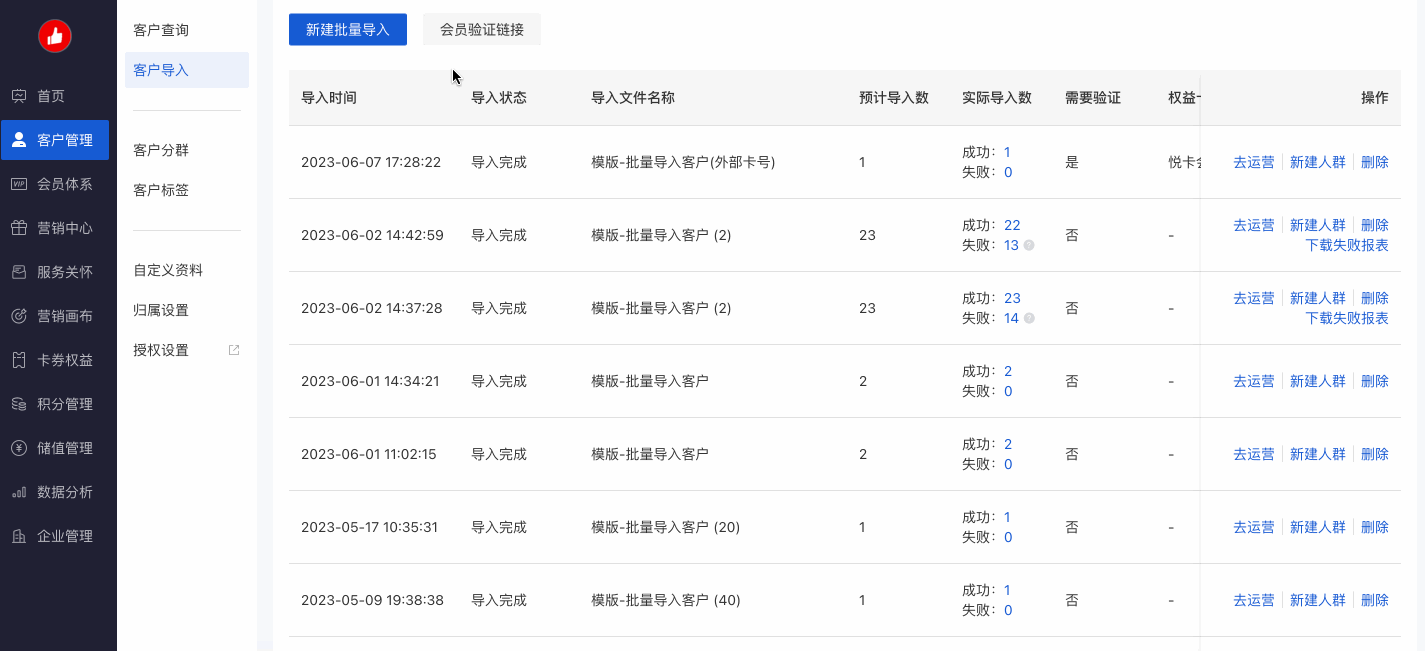This screenshot has height=651, width=1425.
Task: Click the 营销中心 gift icon
Action: pos(19,228)
